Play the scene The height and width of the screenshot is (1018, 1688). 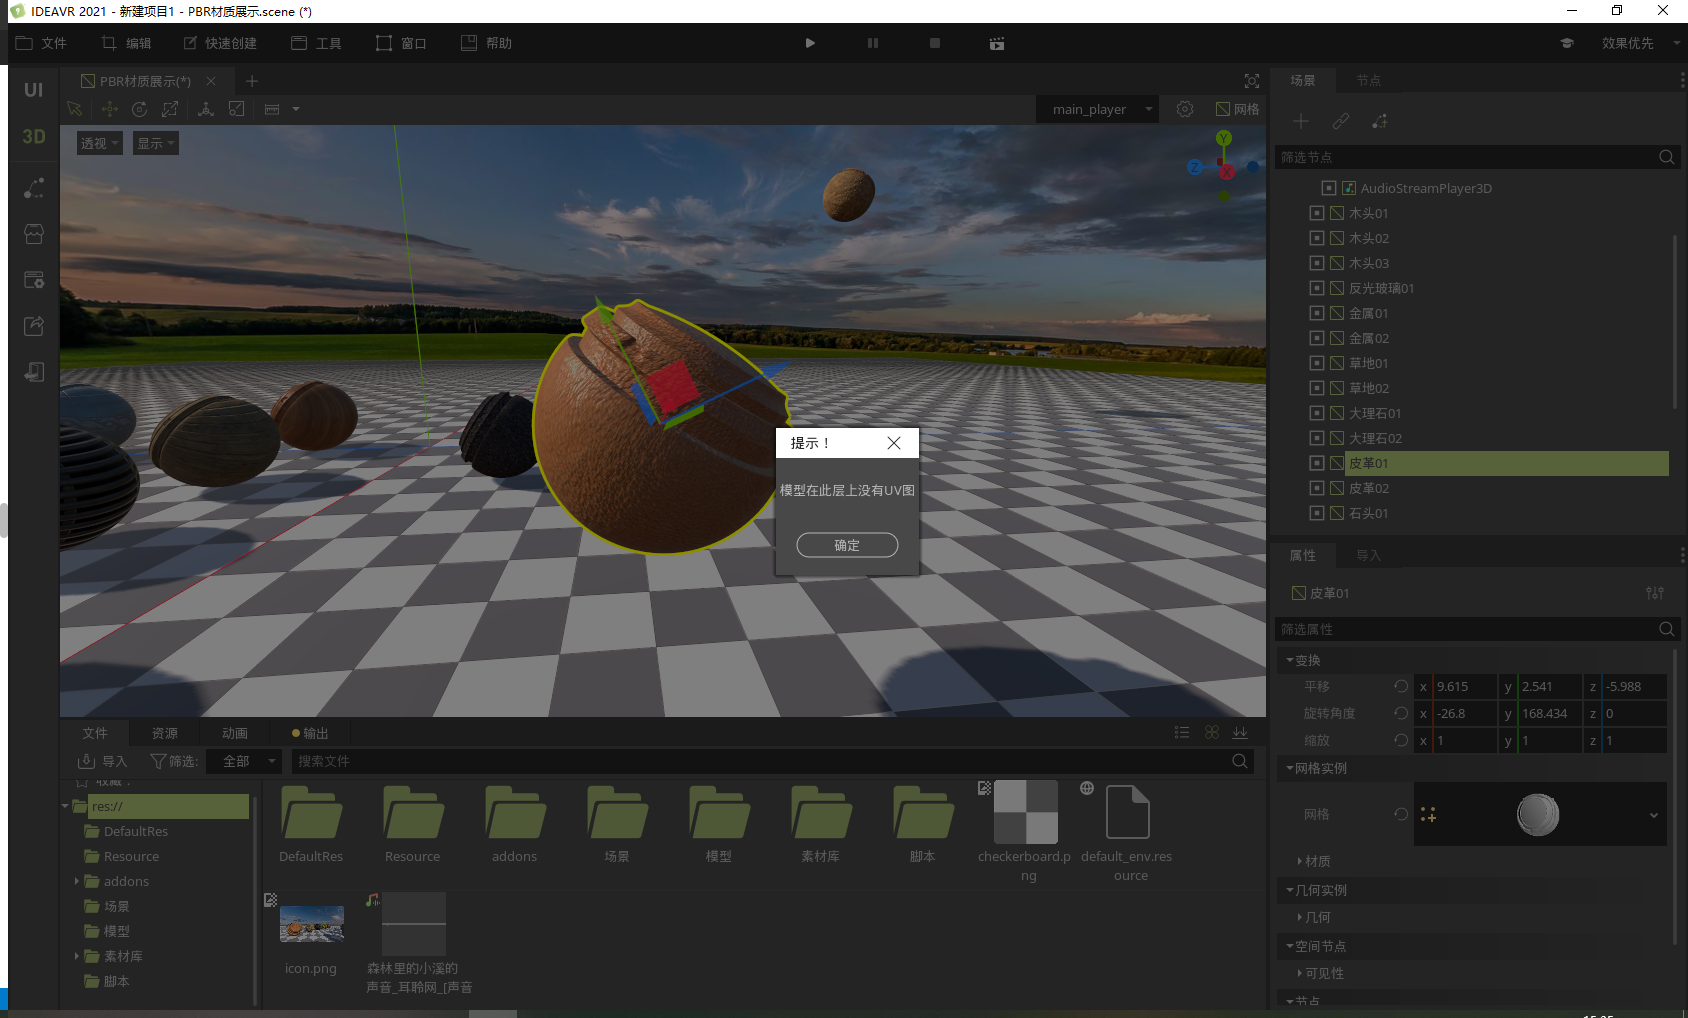coord(810,43)
